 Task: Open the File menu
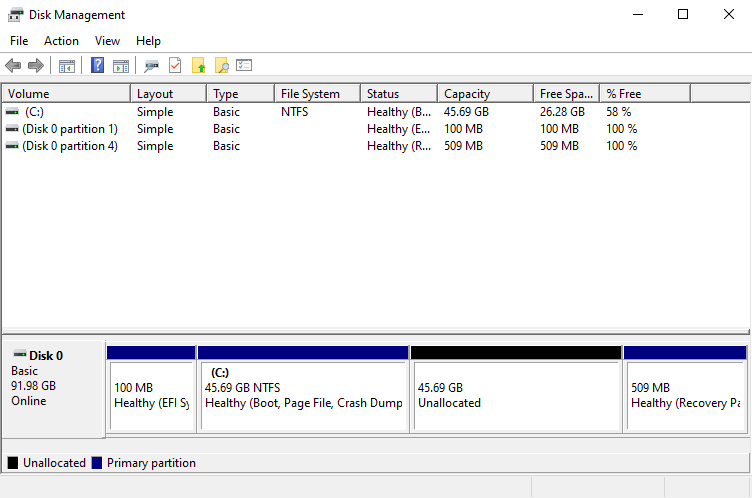19,41
